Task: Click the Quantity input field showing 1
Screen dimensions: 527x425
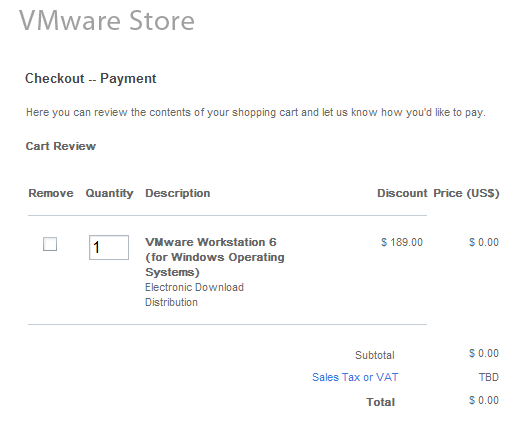Action: click(x=109, y=247)
